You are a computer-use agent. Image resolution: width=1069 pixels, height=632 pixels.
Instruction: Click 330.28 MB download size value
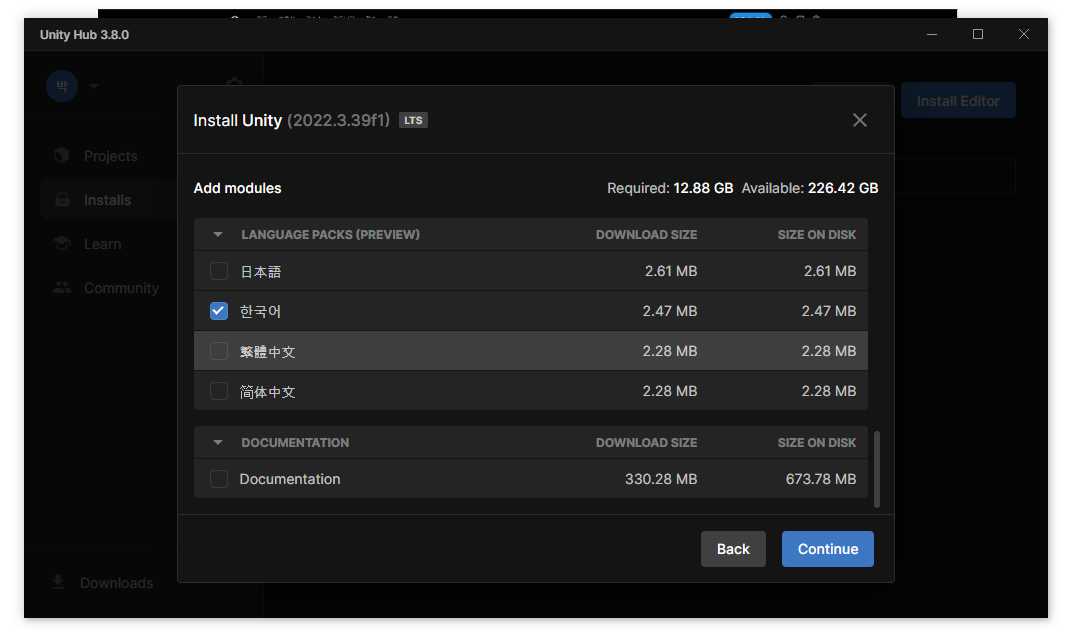pos(661,479)
